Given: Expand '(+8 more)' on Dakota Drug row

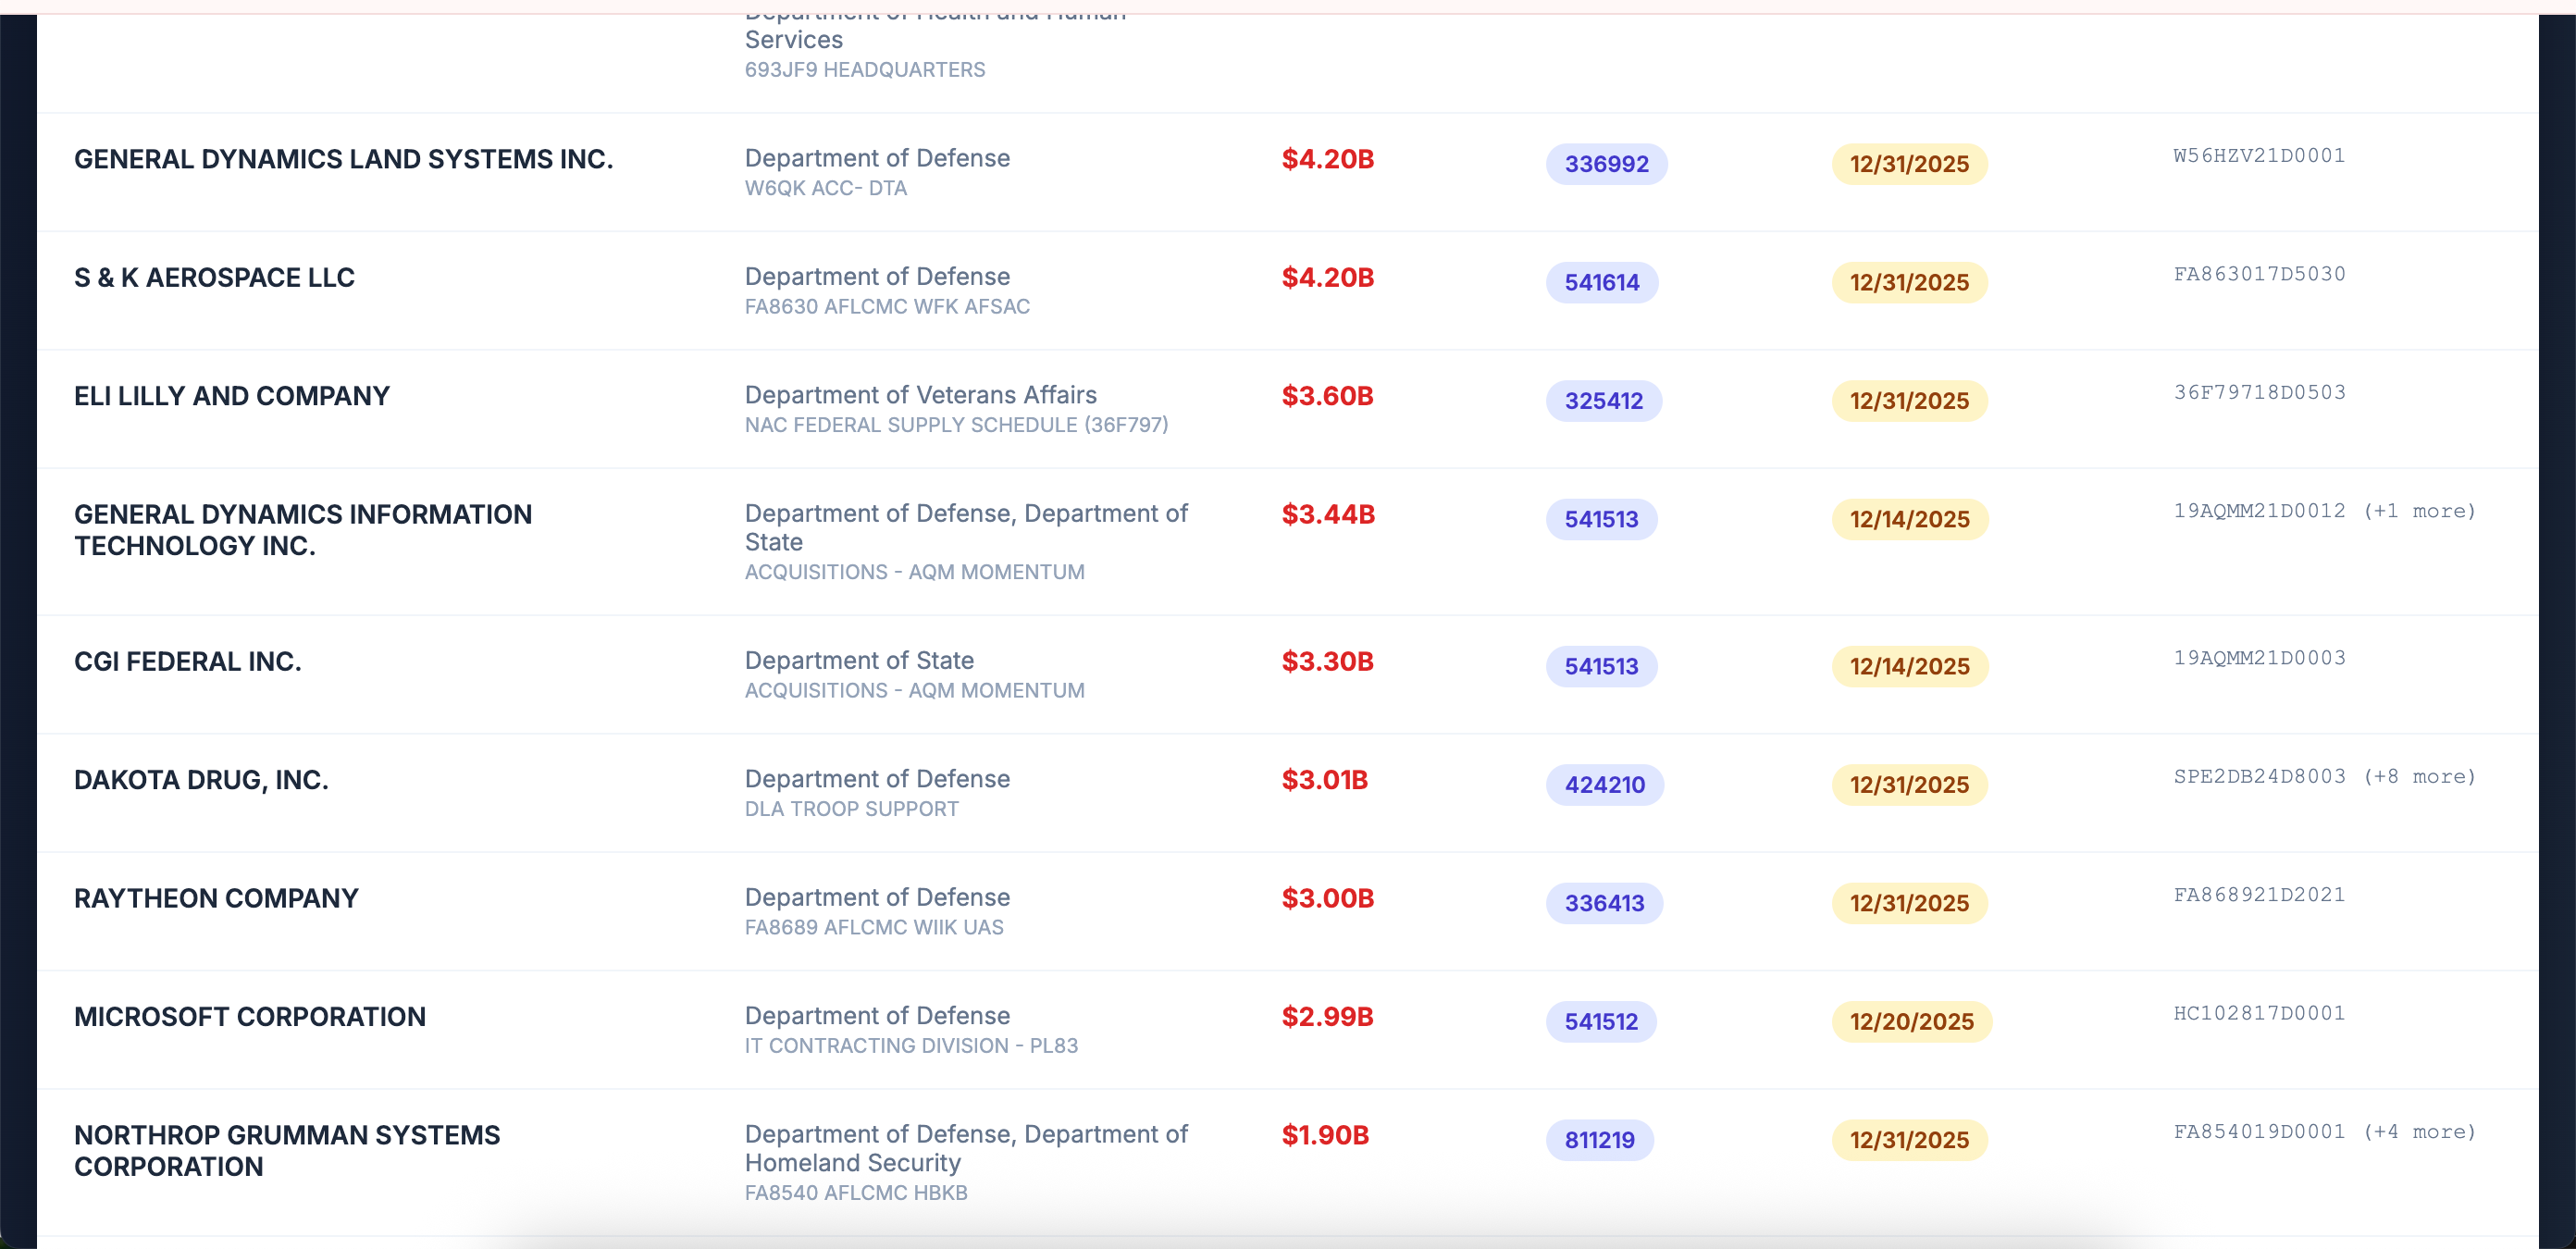Looking at the screenshot, I should point(2418,777).
